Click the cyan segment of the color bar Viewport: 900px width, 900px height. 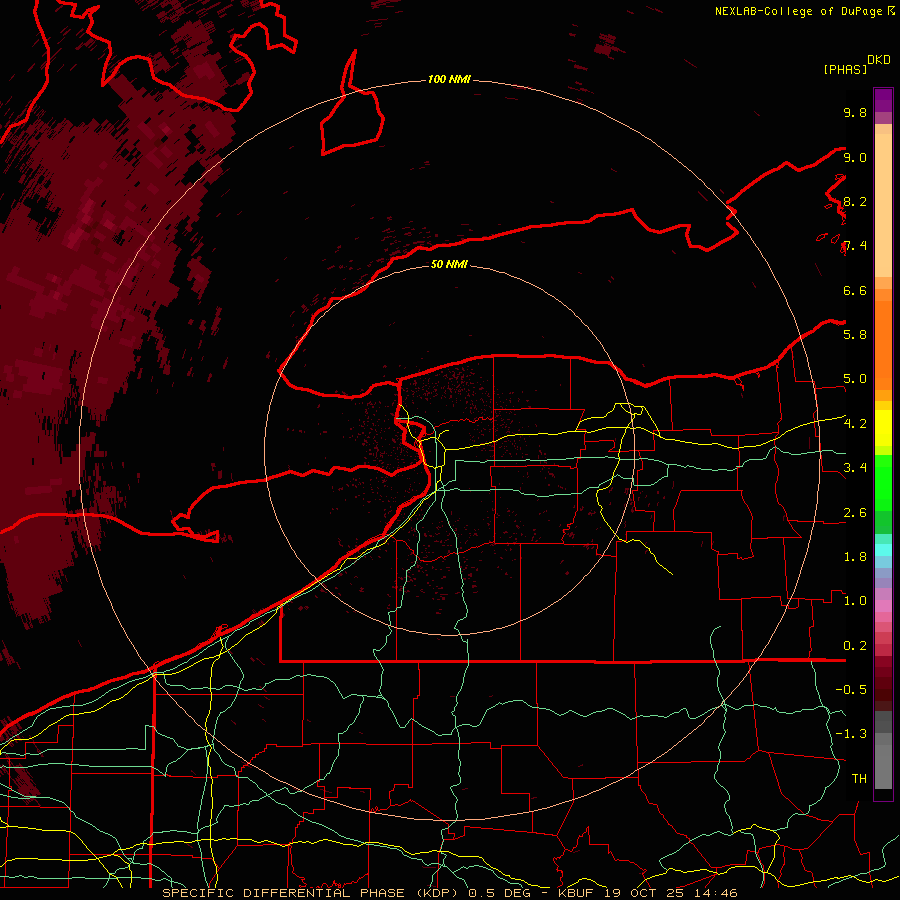click(x=883, y=550)
